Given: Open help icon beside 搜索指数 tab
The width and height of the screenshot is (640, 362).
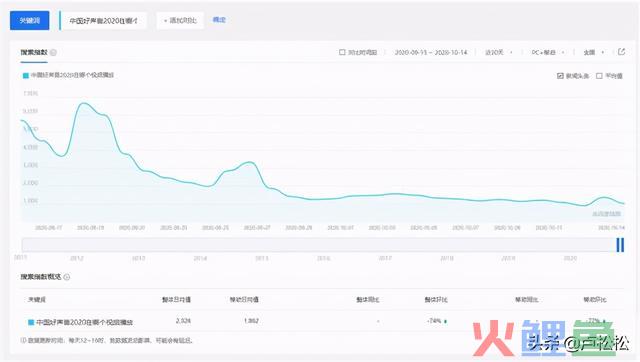Looking at the screenshot, I should 53,53.
